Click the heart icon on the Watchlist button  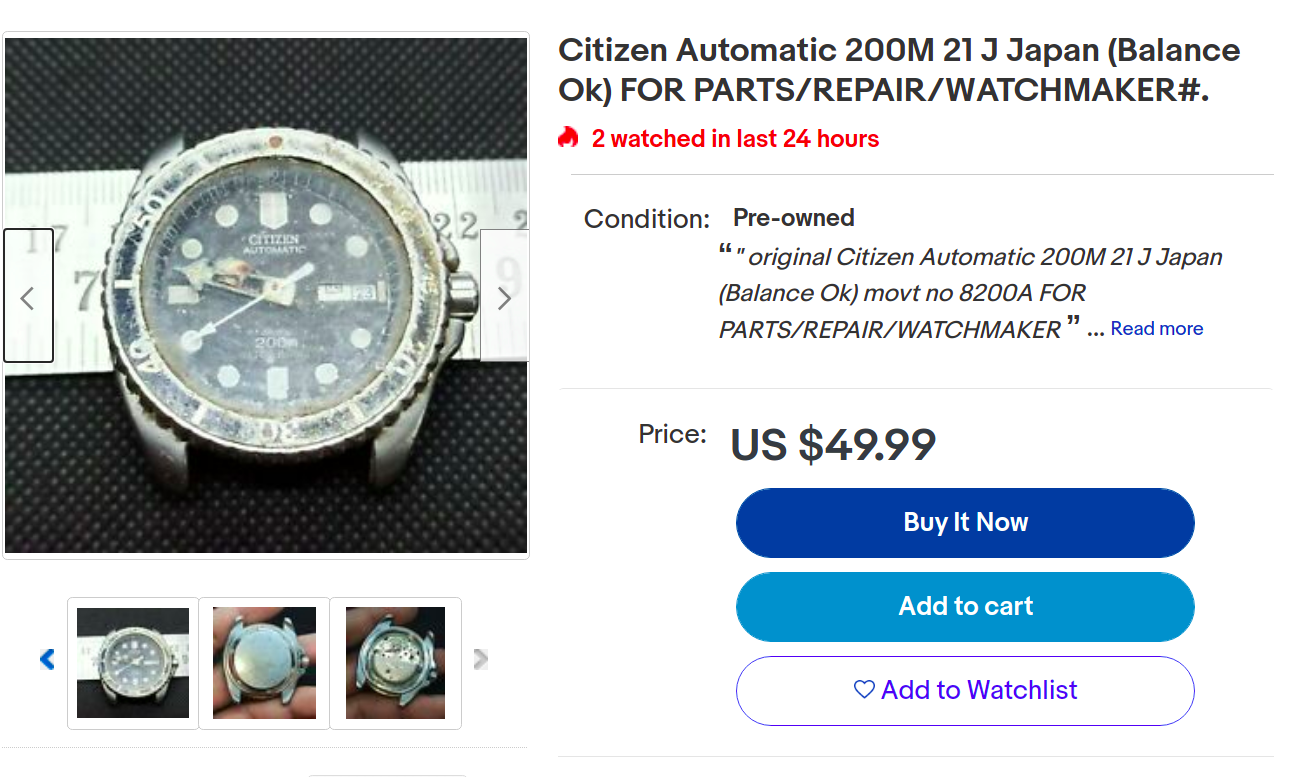tap(864, 689)
